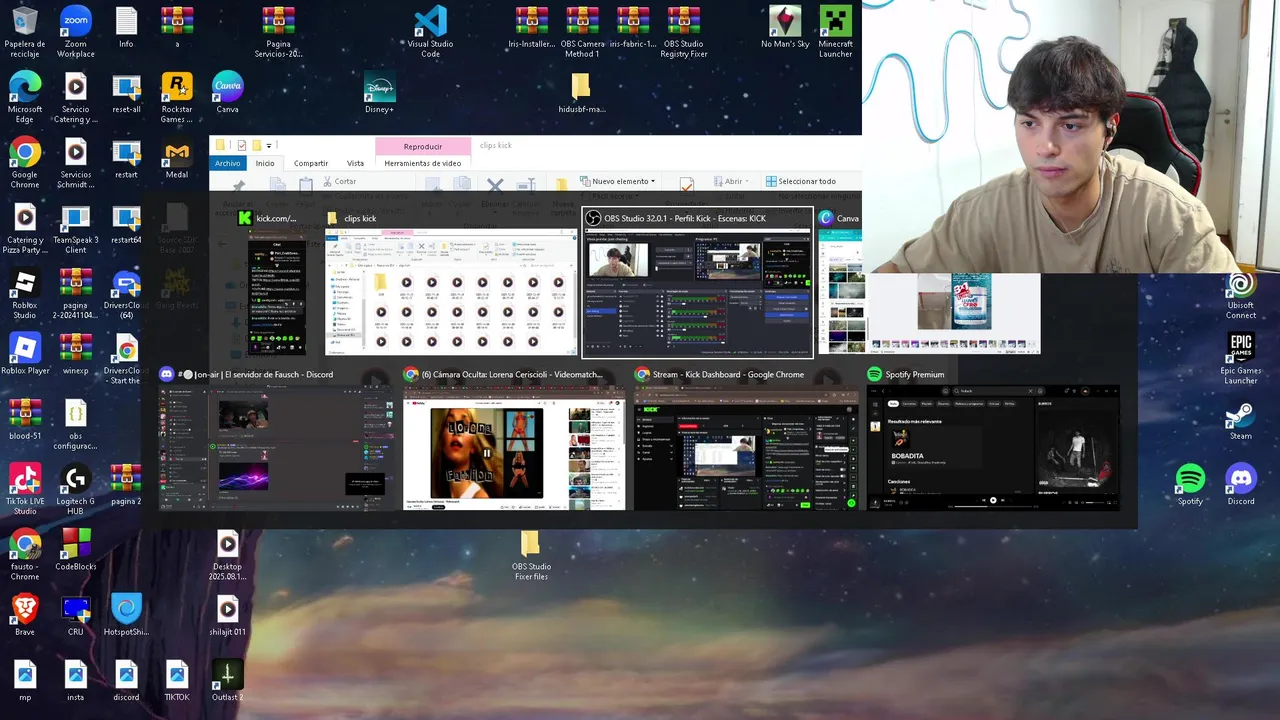Switch to the Cámara Oculta Chrome thumbnail
The width and height of the screenshot is (1280, 720).
click(x=514, y=440)
